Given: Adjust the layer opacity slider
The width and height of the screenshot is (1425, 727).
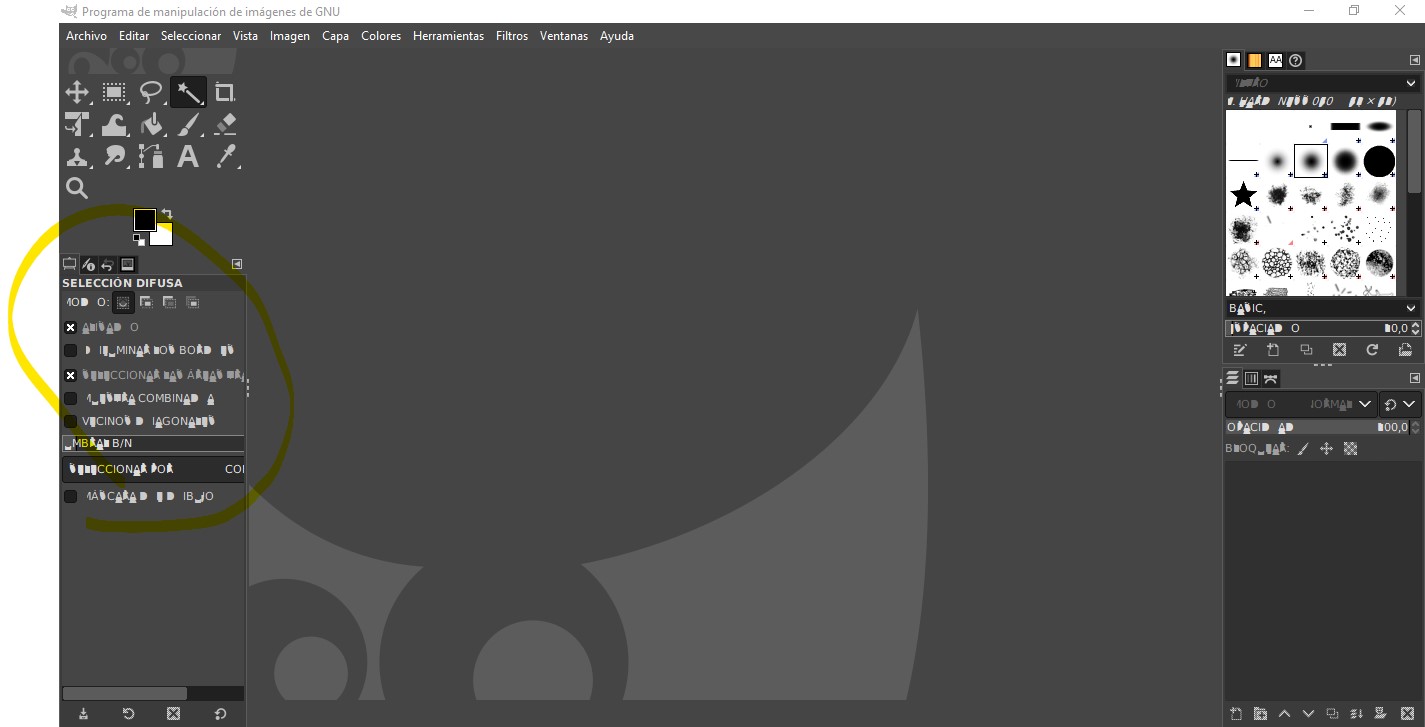Looking at the screenshot, I should (x=1318, y=427).
